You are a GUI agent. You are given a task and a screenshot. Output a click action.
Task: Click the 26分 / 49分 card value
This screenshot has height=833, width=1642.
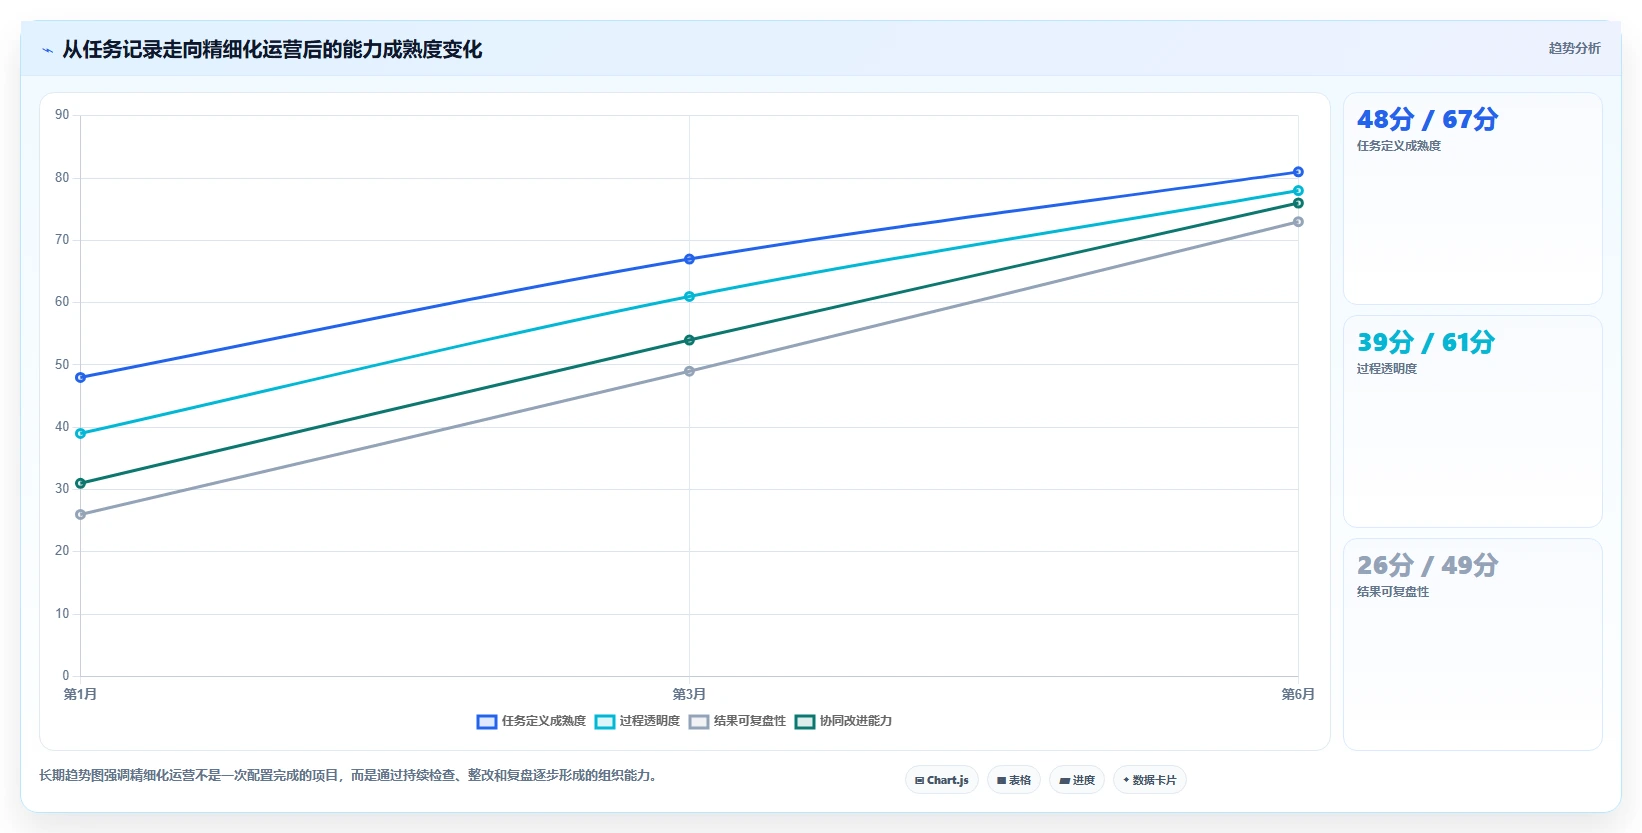[x=1427, y=566]
